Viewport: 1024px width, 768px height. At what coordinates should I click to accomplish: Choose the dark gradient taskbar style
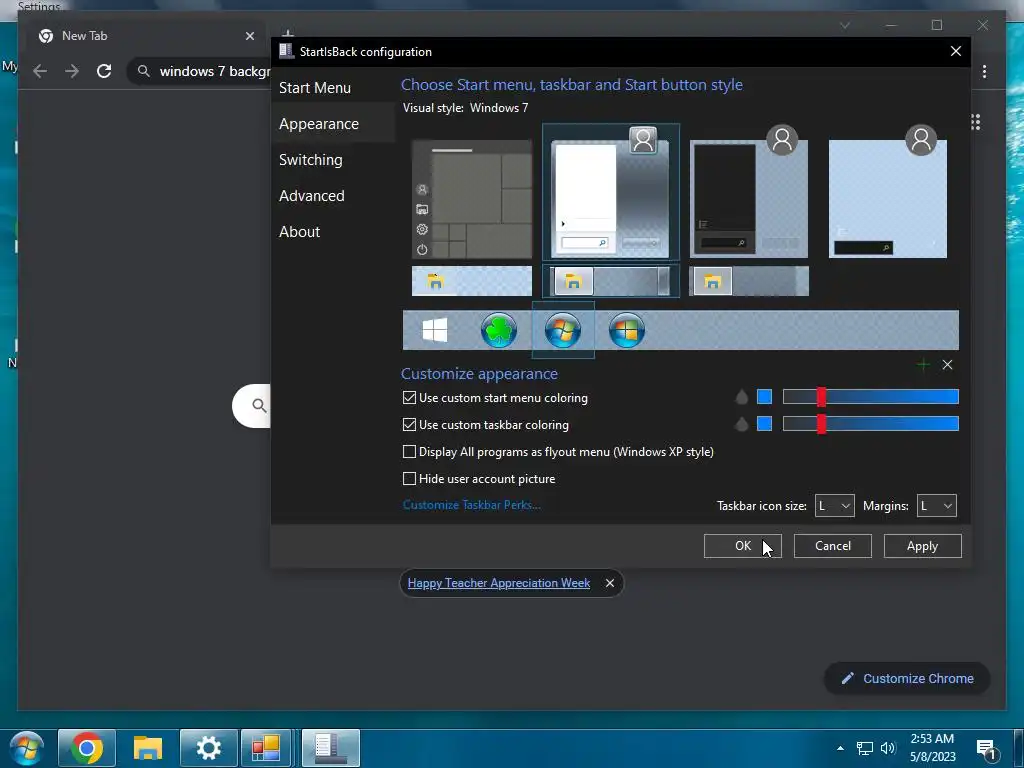pos(749,281)
